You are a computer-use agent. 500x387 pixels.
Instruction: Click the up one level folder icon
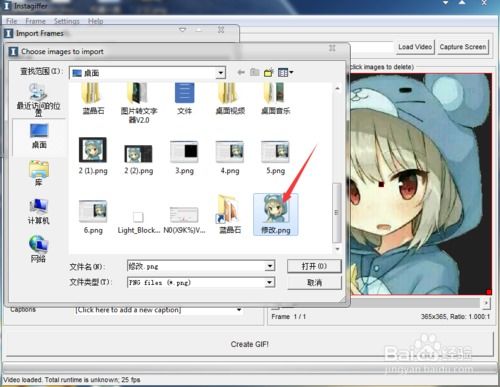click(x=255, y=72)
